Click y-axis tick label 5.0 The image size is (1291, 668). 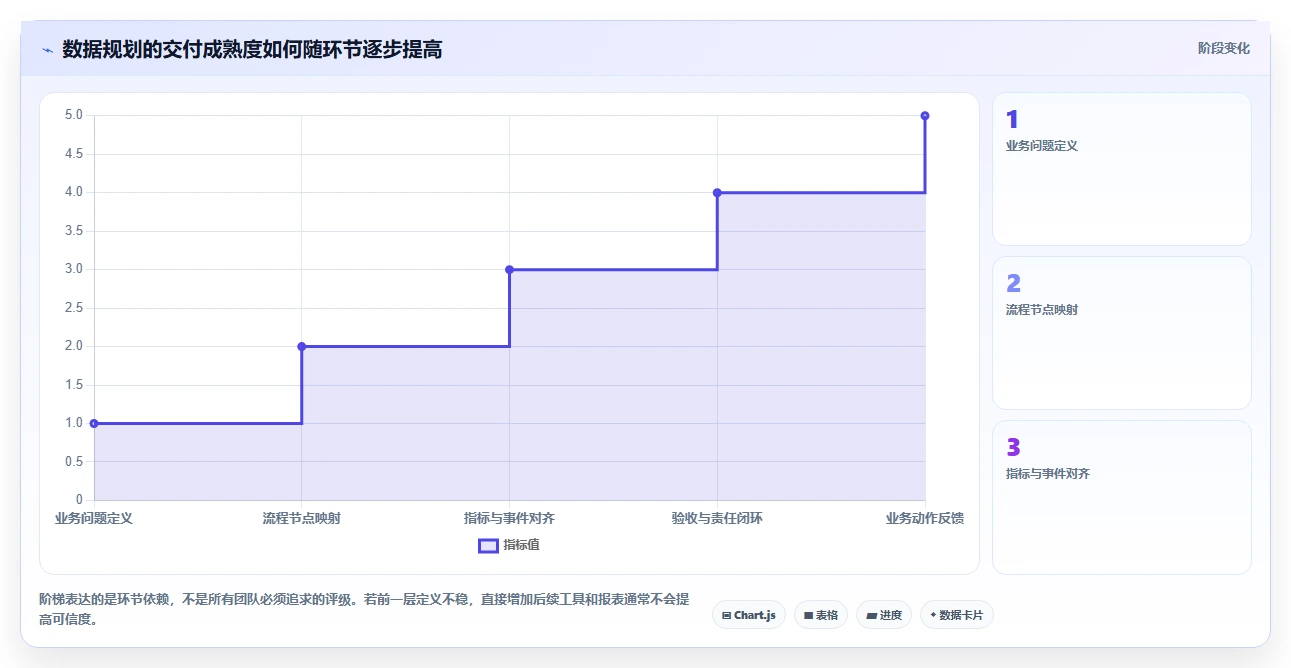coord(74,115)
